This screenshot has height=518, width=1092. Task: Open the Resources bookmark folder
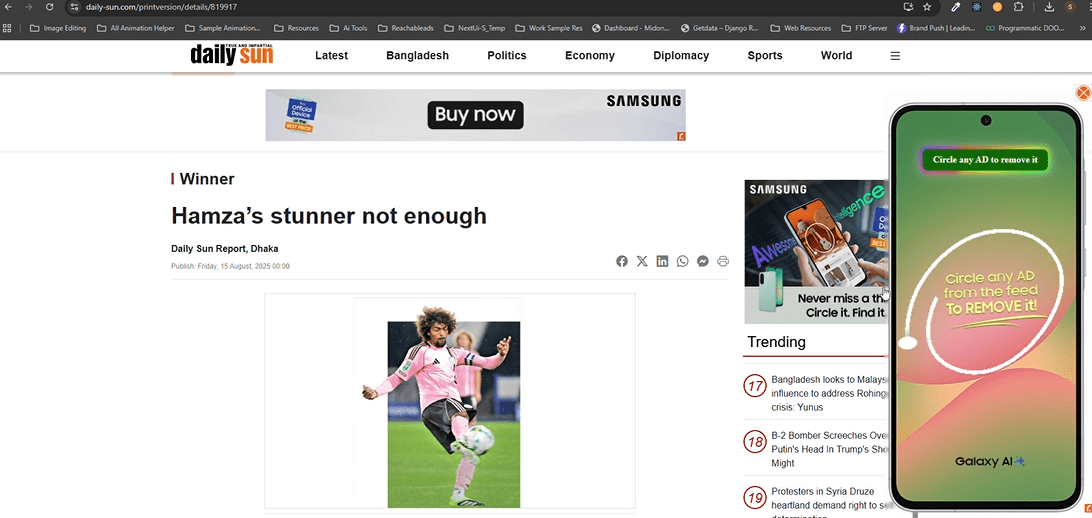[x=296, y=28]
